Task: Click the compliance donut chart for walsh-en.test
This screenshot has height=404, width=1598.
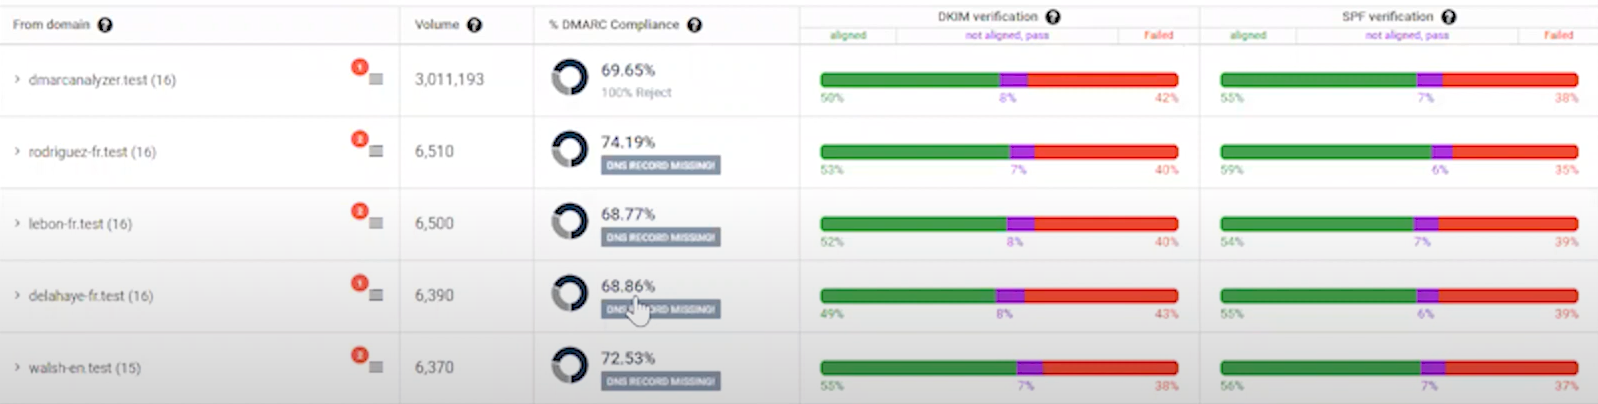Action: tap(570, 365)
